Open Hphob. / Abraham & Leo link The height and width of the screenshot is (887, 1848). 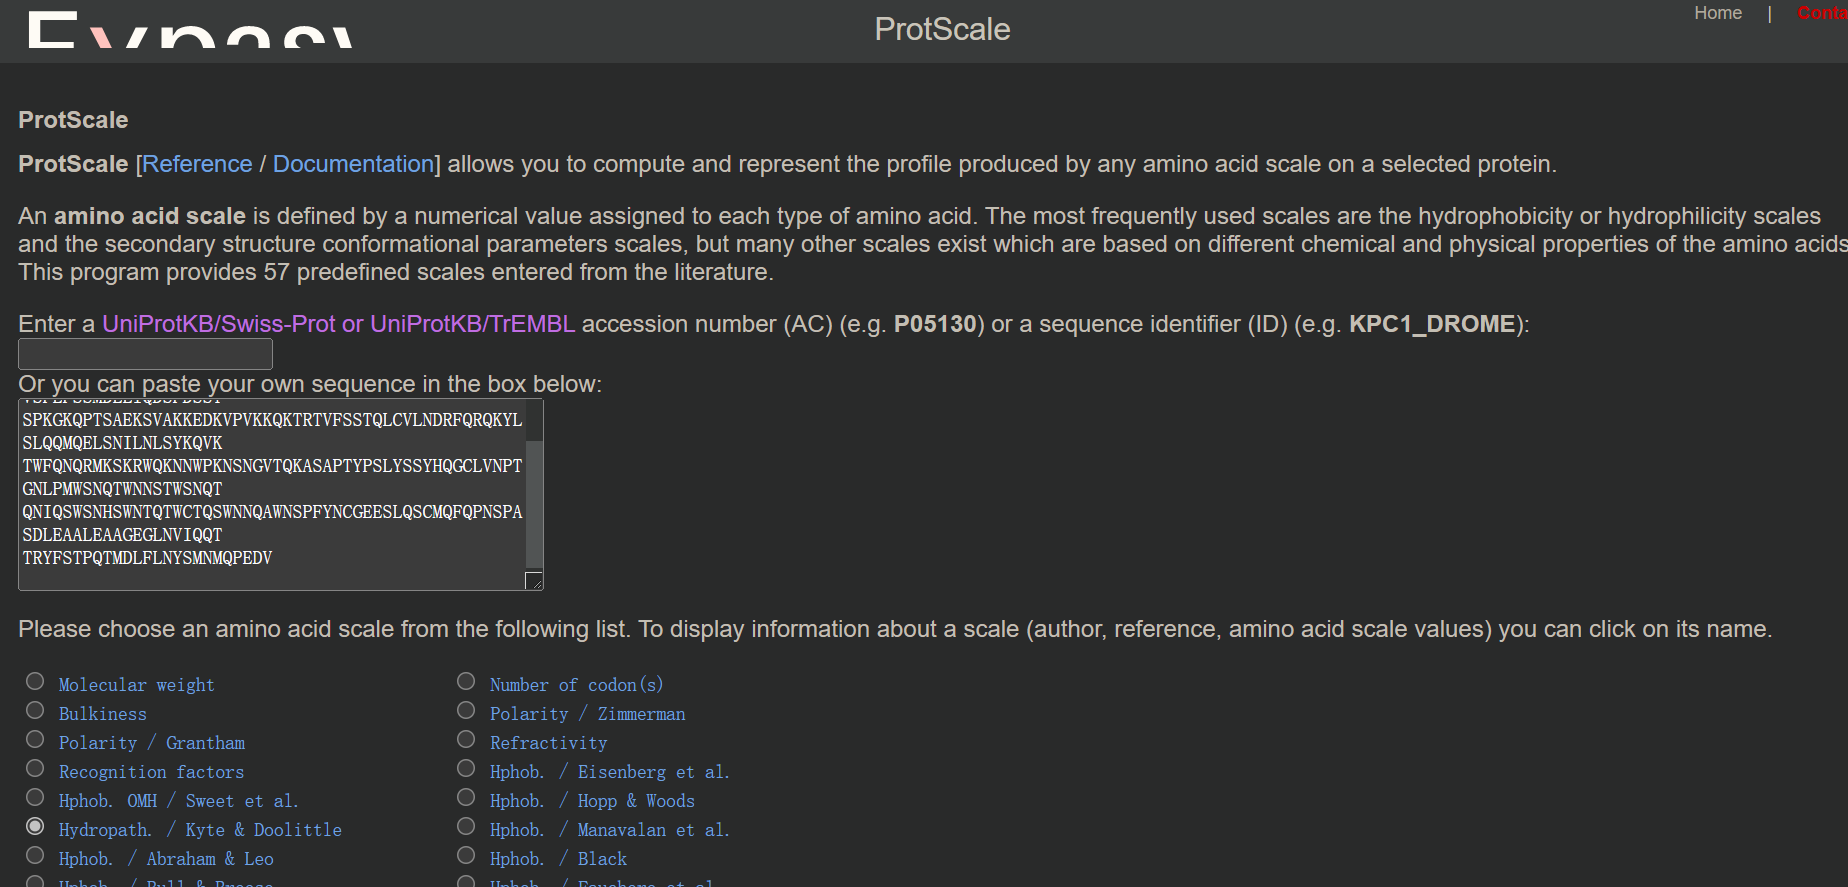pyautogui.click(x=166, y=859)
